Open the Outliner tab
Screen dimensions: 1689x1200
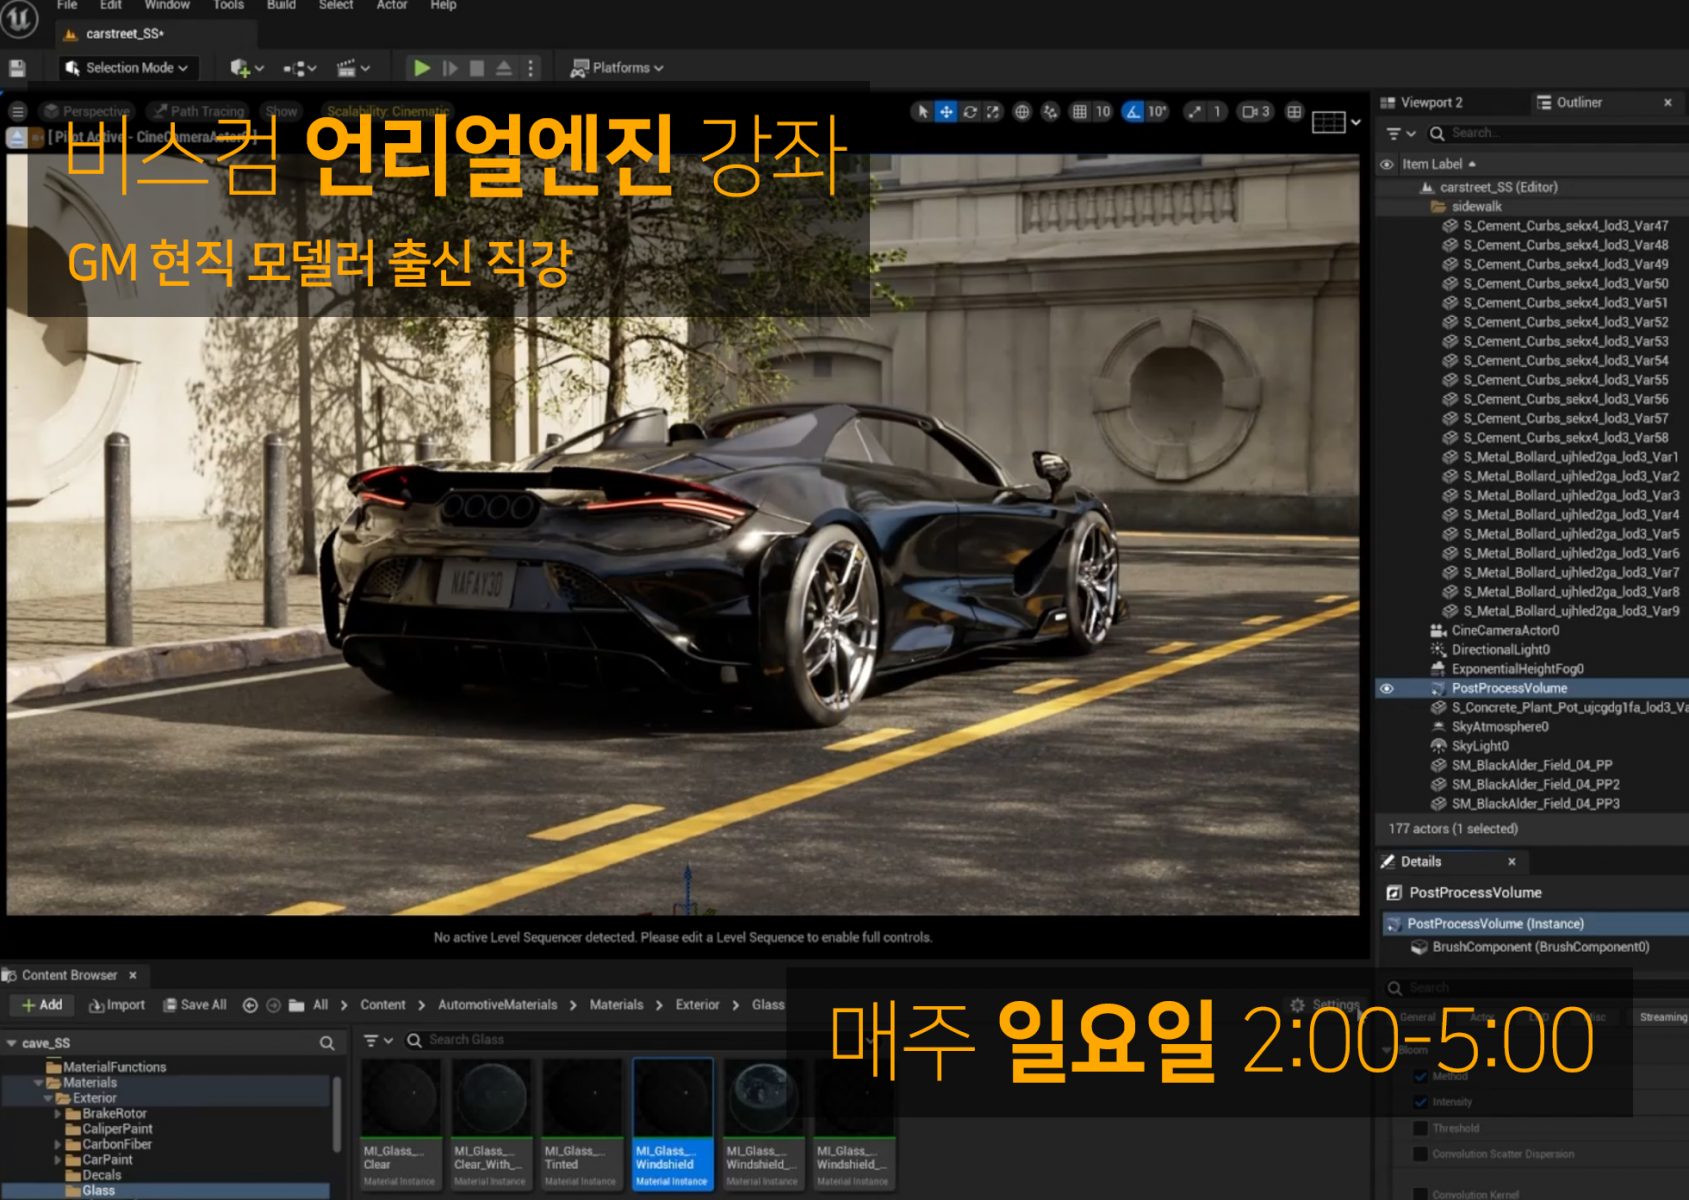[1578, 103]
